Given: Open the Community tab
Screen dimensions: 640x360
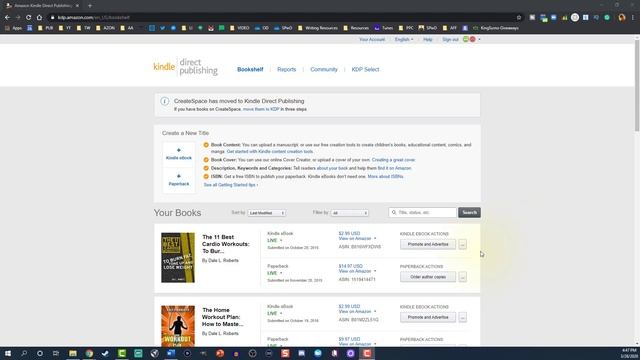Looking at the screenshot, I should tap(324, 69).
